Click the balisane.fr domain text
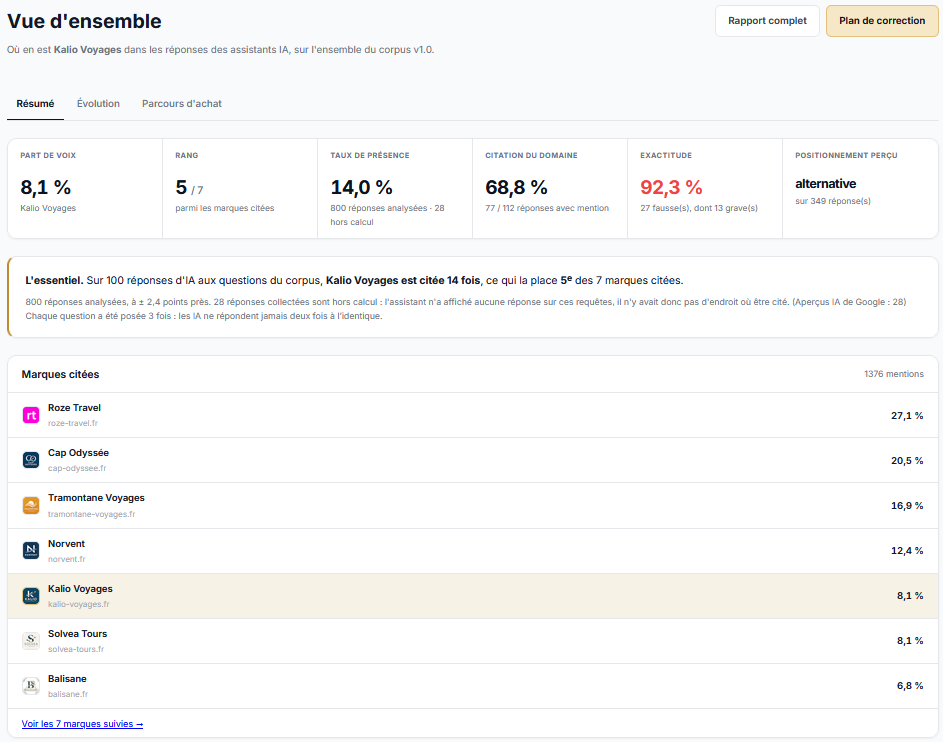Viewport: 943px width, 742px height. click(x=68, y=694)
